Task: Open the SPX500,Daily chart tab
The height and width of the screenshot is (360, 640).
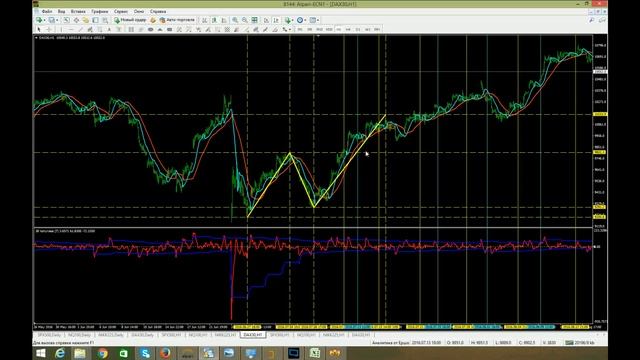Action: tap(49, 335)
